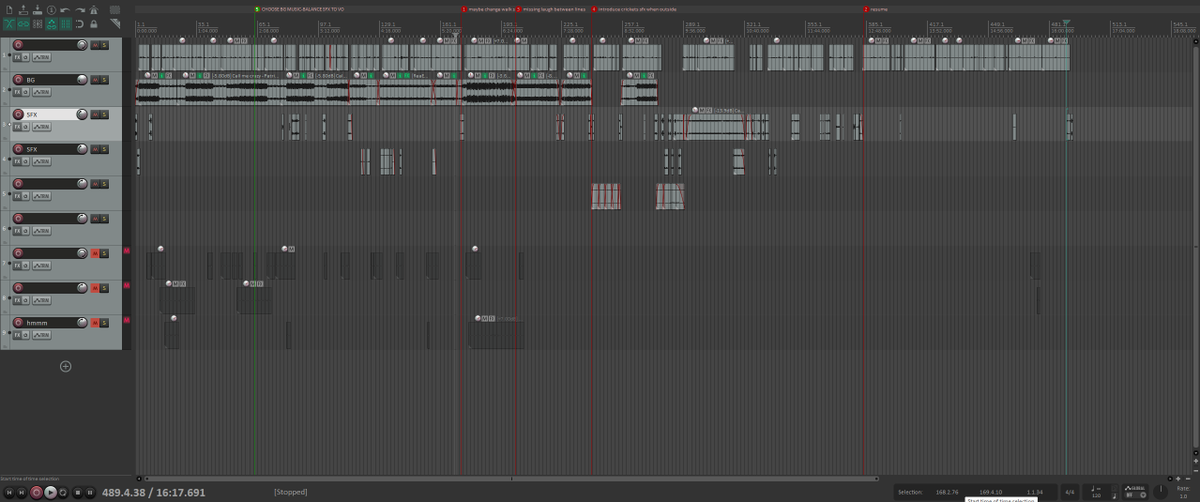Open envelope/trim button on BG track

[42, 92]
